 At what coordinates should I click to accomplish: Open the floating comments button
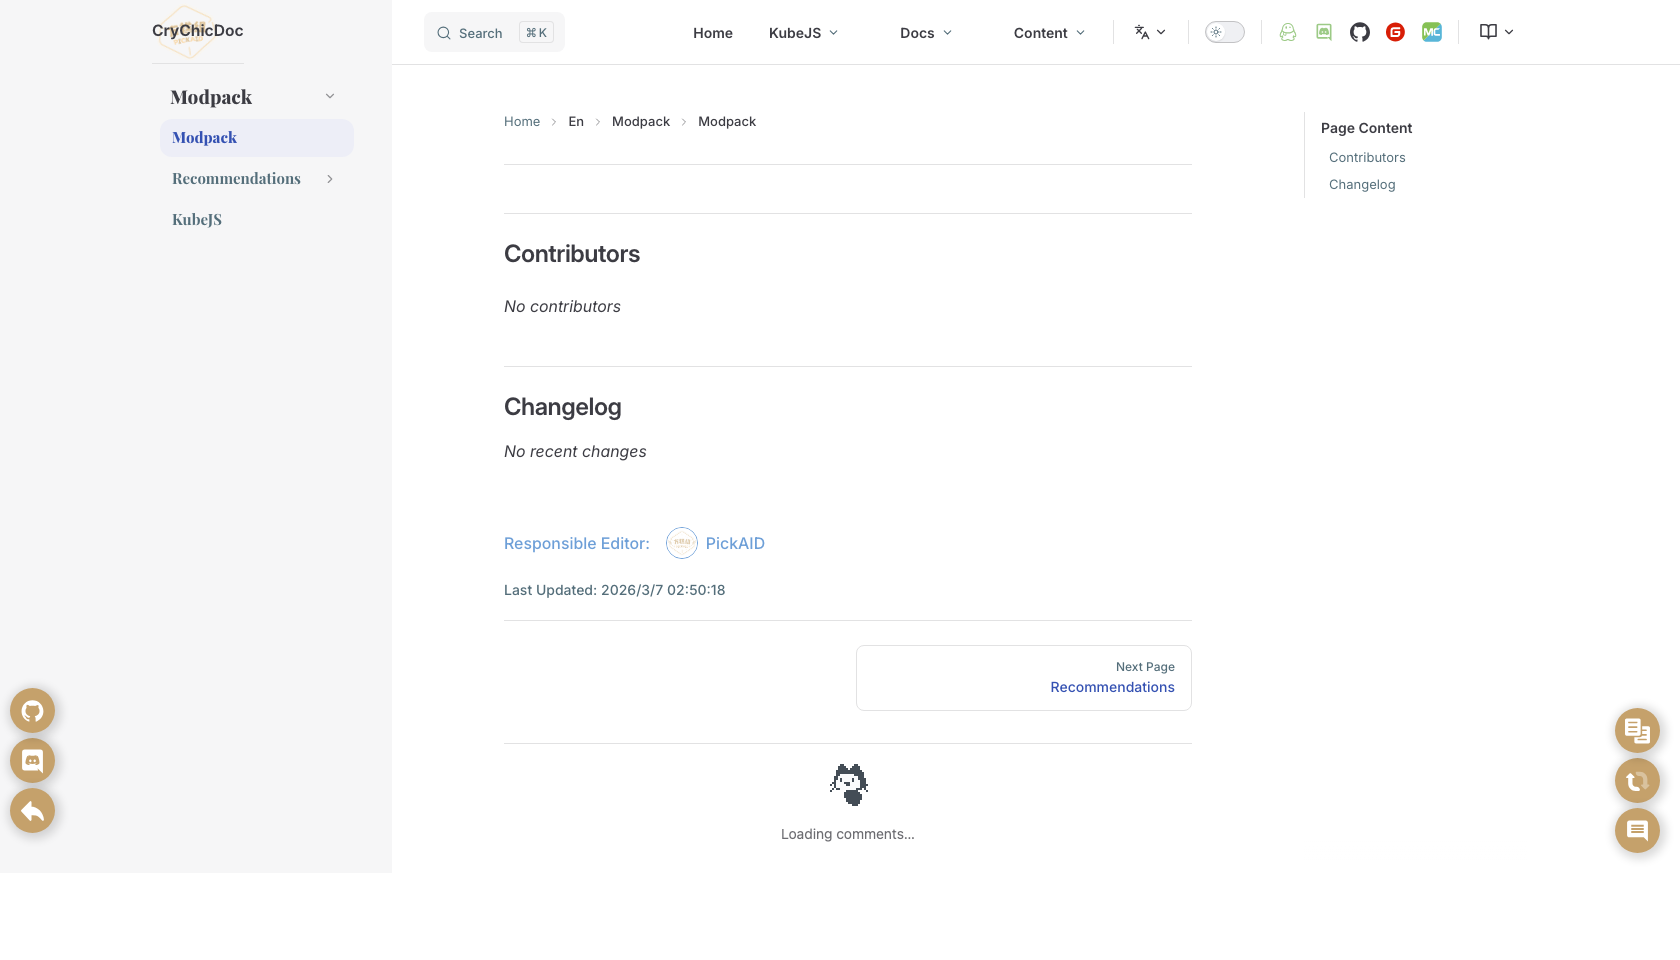tap(1637, 830)
